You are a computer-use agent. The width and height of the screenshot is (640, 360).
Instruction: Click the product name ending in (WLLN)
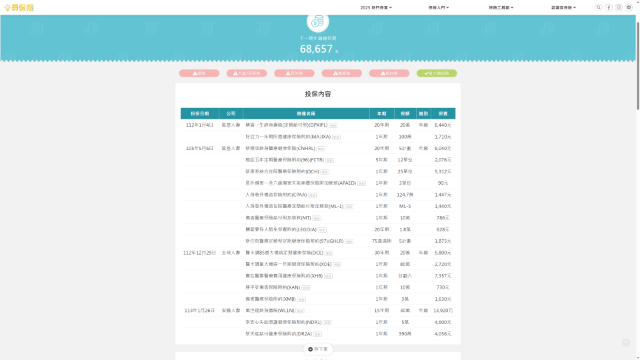click(x=270, y=311)
